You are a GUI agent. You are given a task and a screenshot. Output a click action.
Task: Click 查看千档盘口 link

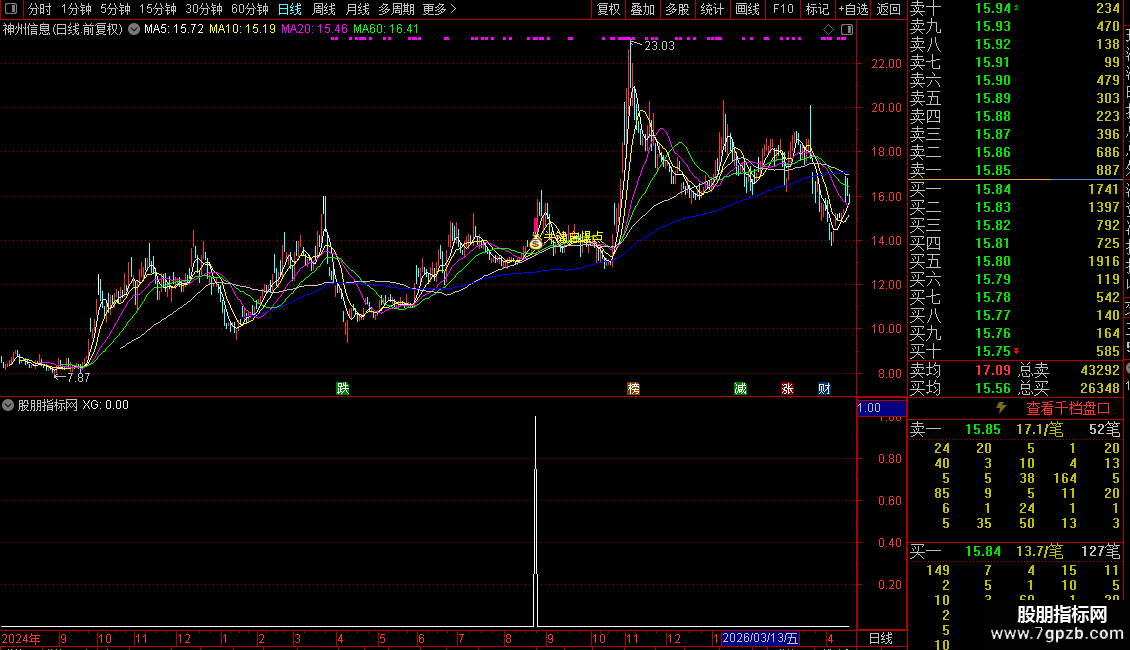(x=1068, y=408)
